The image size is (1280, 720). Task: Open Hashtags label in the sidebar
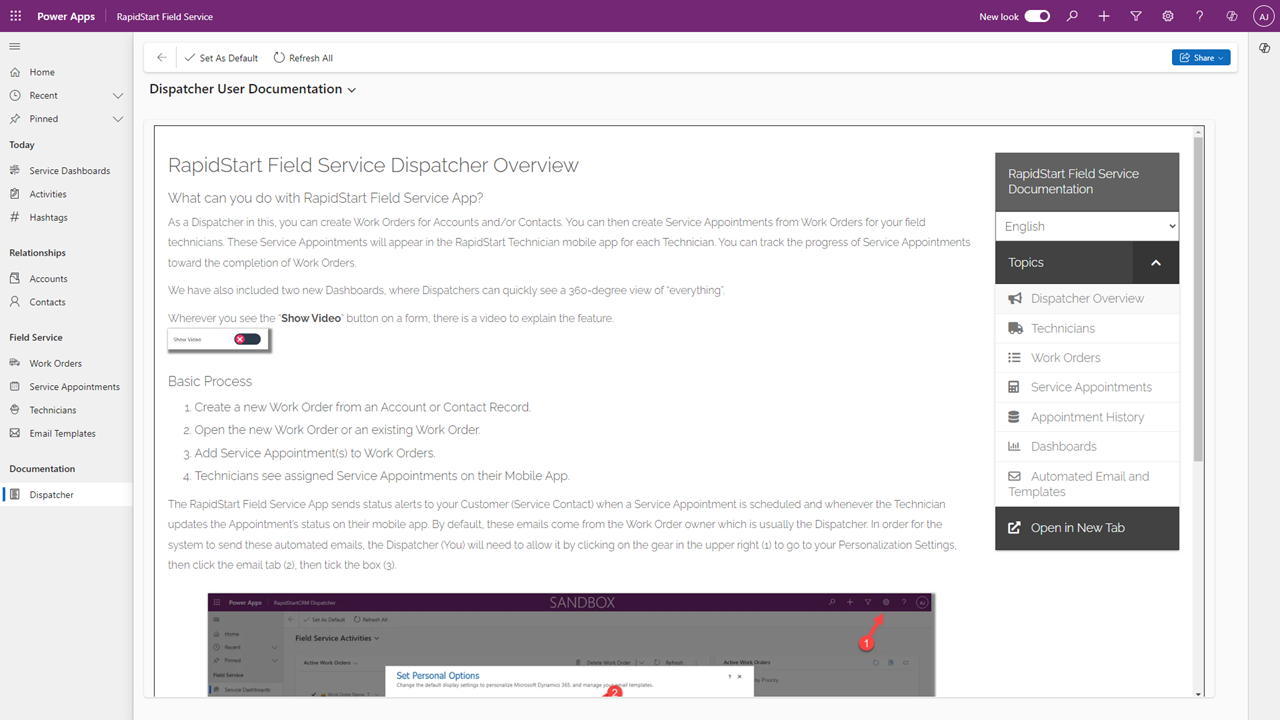(49, 217)
